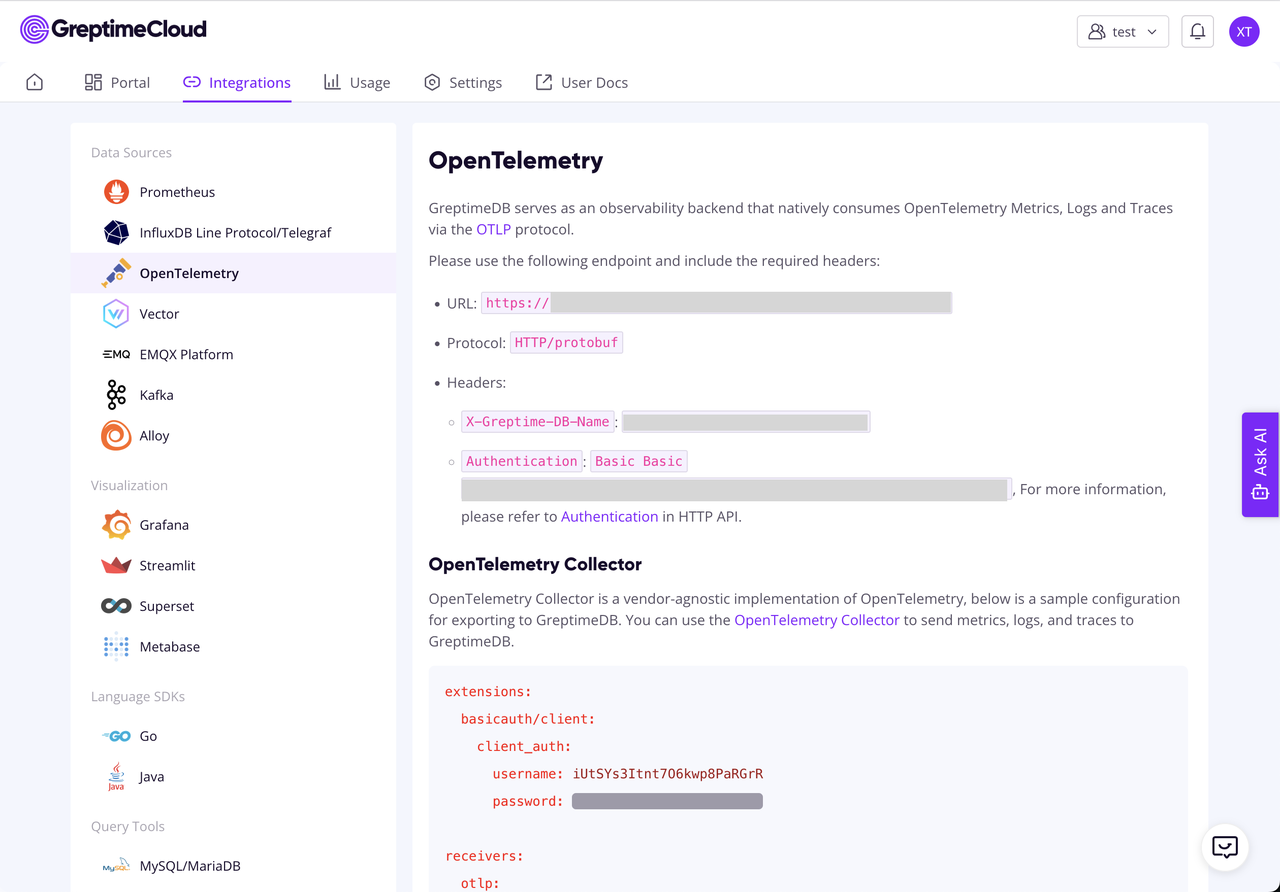The width and height of the screenshot is (1280, 892).
Task: Select the MySQL/MariaDB query tool
Action: pyautogui.click(x=189, y=866)
